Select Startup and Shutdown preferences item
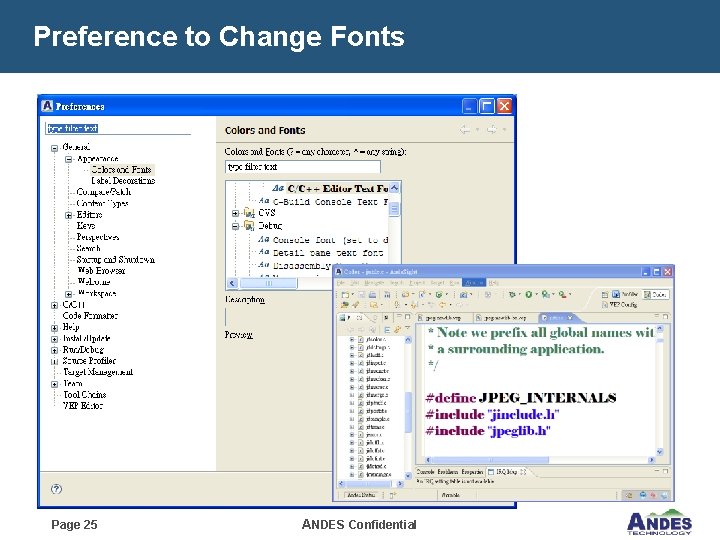 coord(115,259)
